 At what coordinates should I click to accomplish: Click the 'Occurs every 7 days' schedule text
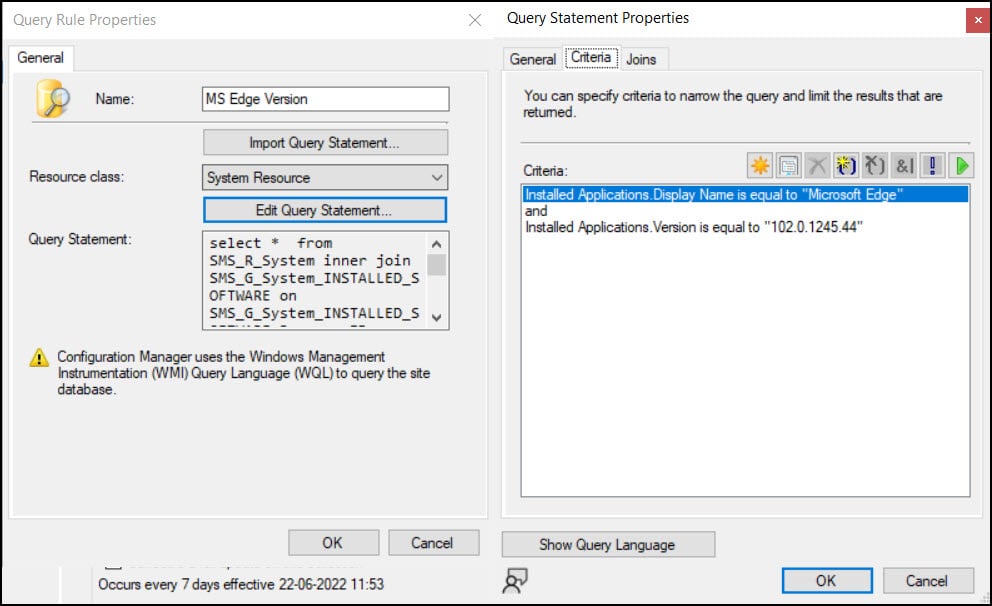(x=240, y=584)
